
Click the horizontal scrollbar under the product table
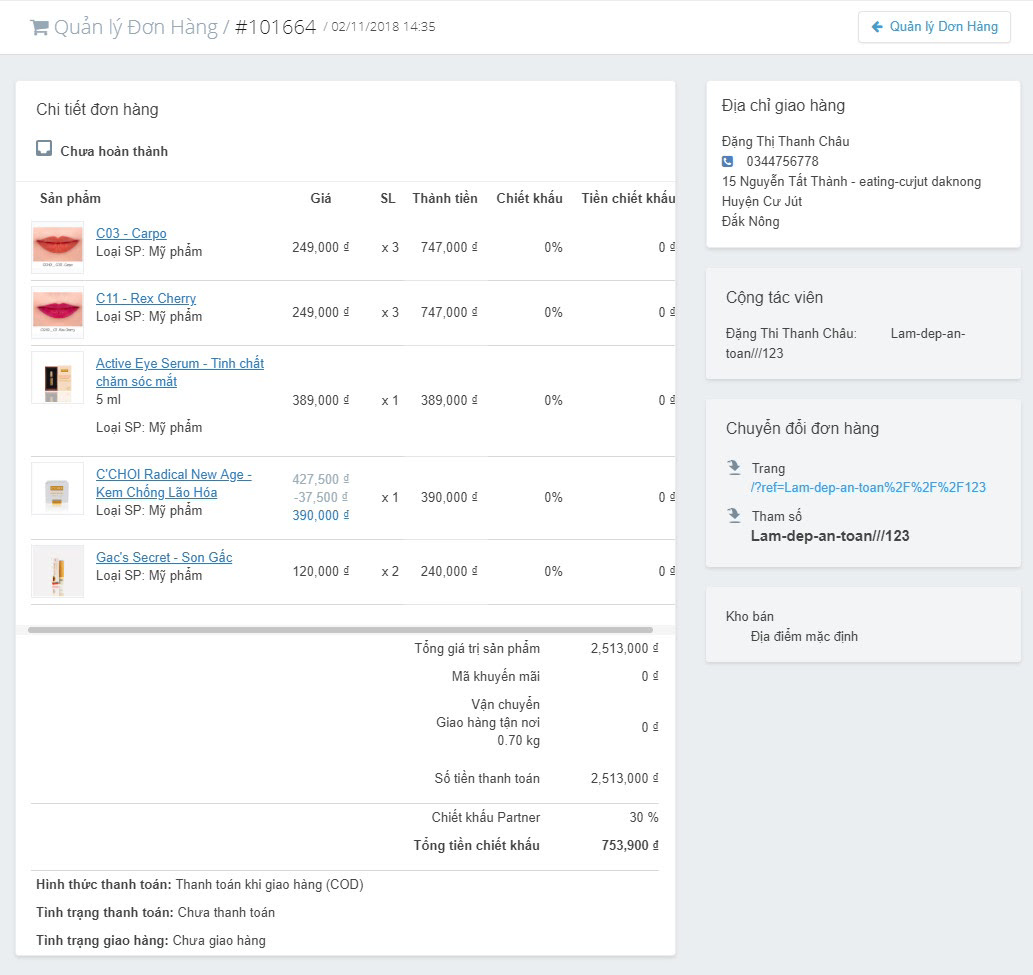tap(340, 630)
